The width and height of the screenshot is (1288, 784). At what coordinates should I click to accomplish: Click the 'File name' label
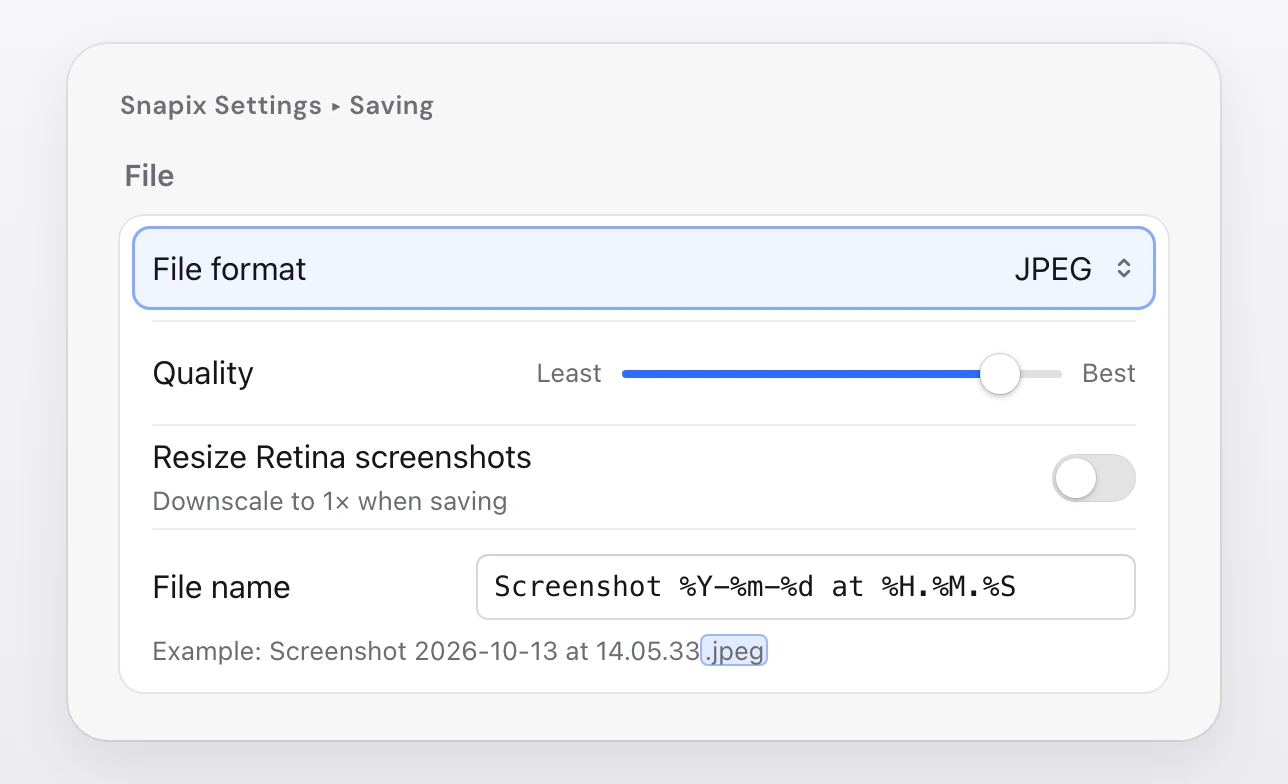point(221,587)
